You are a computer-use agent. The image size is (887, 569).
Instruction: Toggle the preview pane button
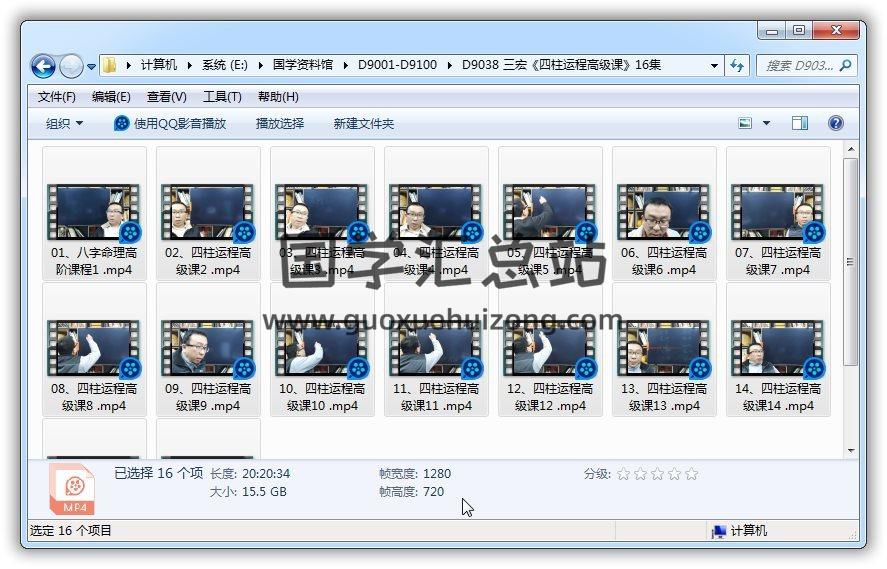799,123
